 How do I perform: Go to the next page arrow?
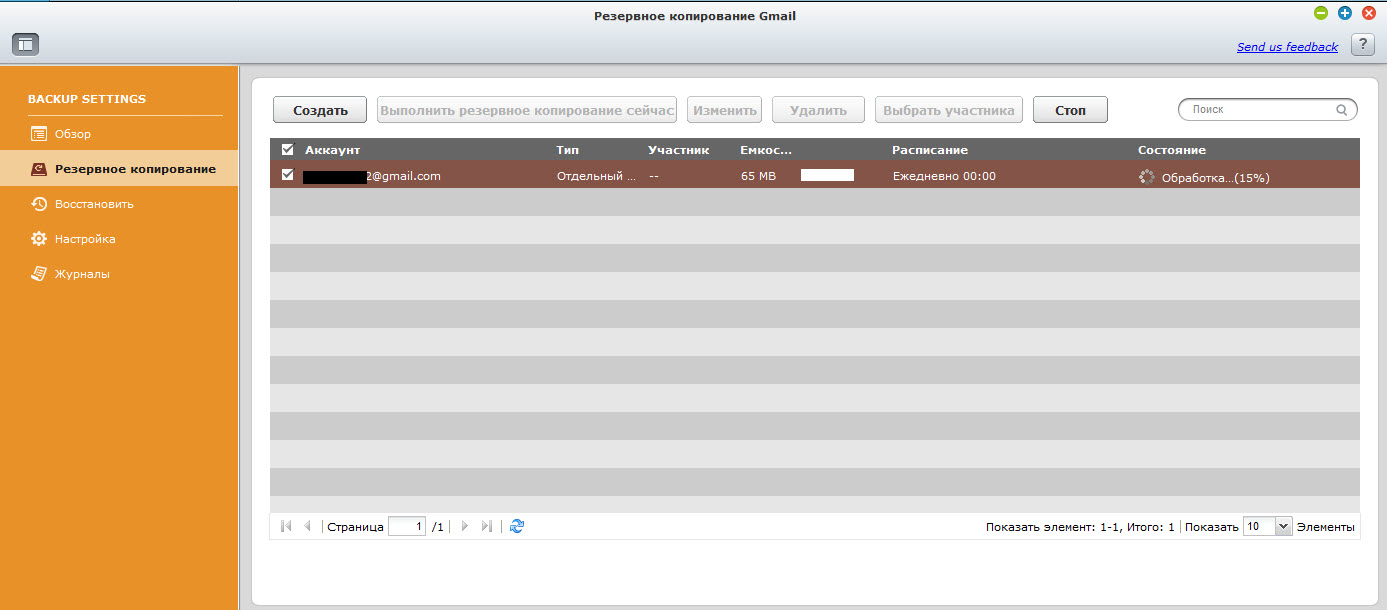pos(464,526)
